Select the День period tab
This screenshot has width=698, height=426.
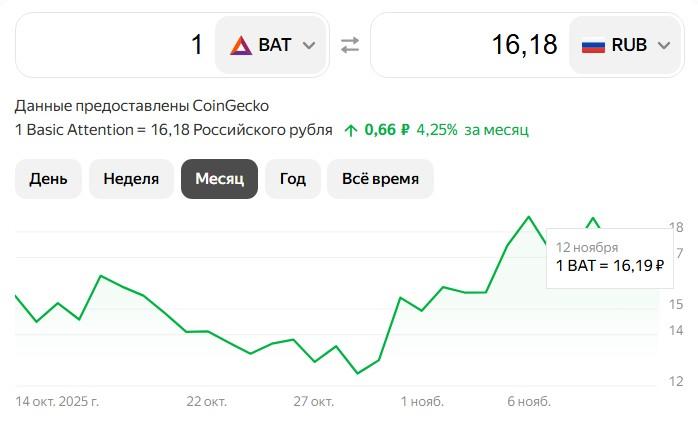pos(48,179)
